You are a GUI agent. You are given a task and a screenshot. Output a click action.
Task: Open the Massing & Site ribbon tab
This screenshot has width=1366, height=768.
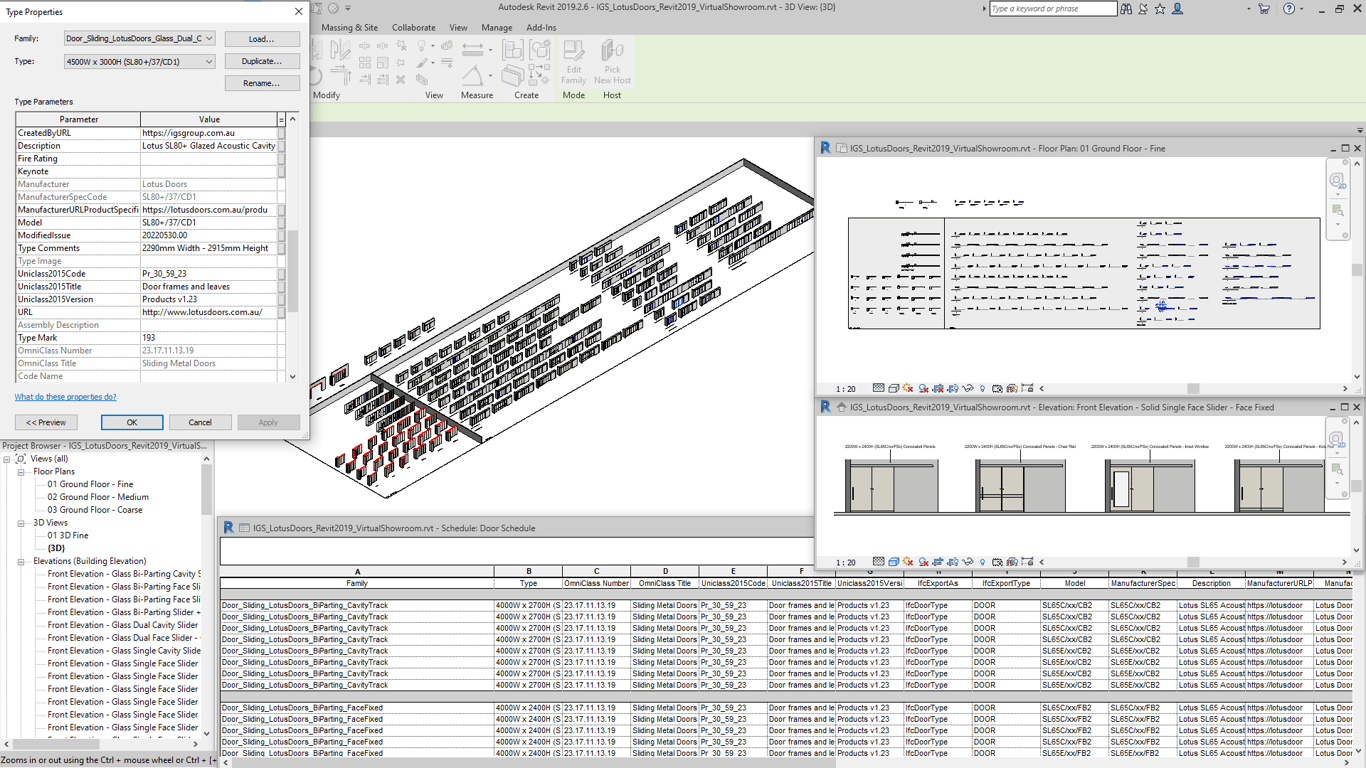[x=349, y=28]
